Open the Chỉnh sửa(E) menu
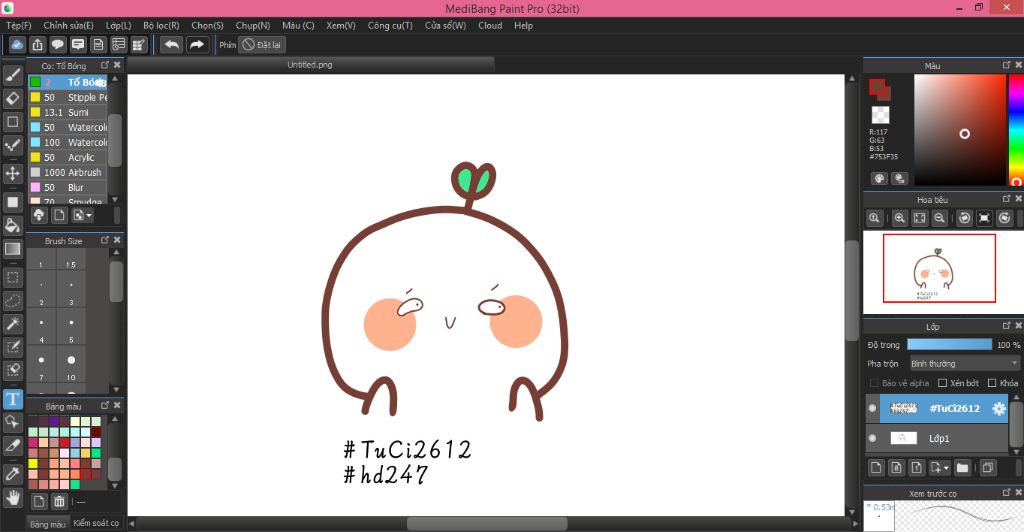 [x=69, y=25]
